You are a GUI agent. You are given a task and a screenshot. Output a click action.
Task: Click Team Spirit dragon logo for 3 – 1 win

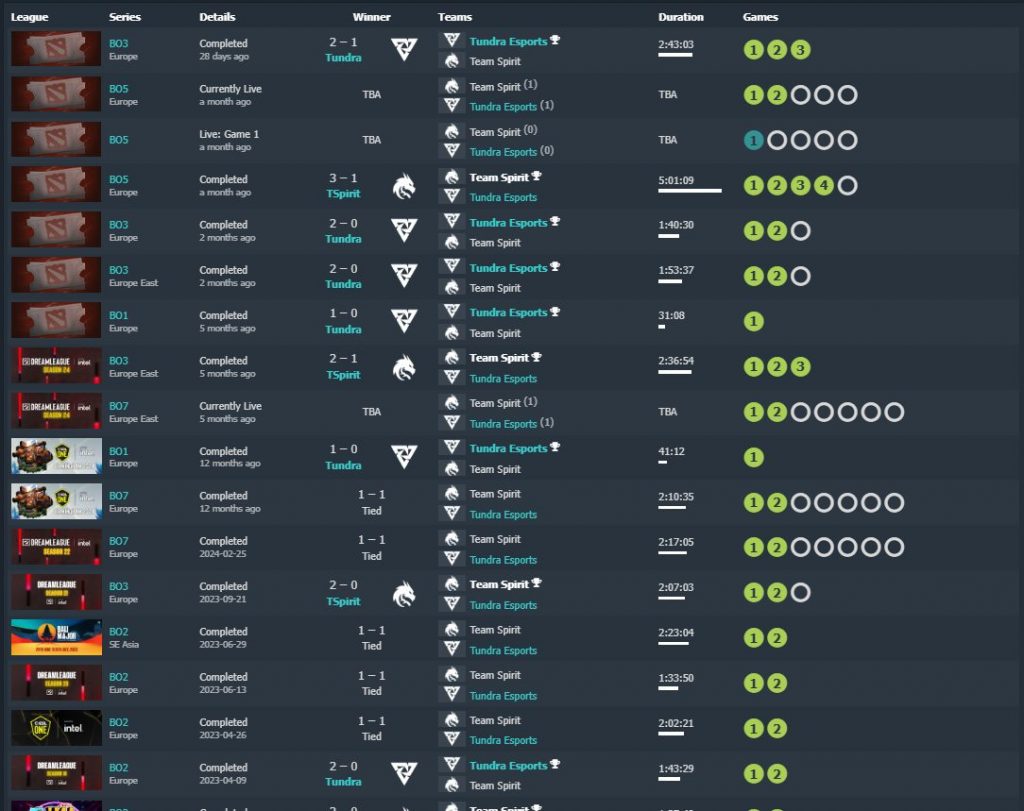click(404, 186)
